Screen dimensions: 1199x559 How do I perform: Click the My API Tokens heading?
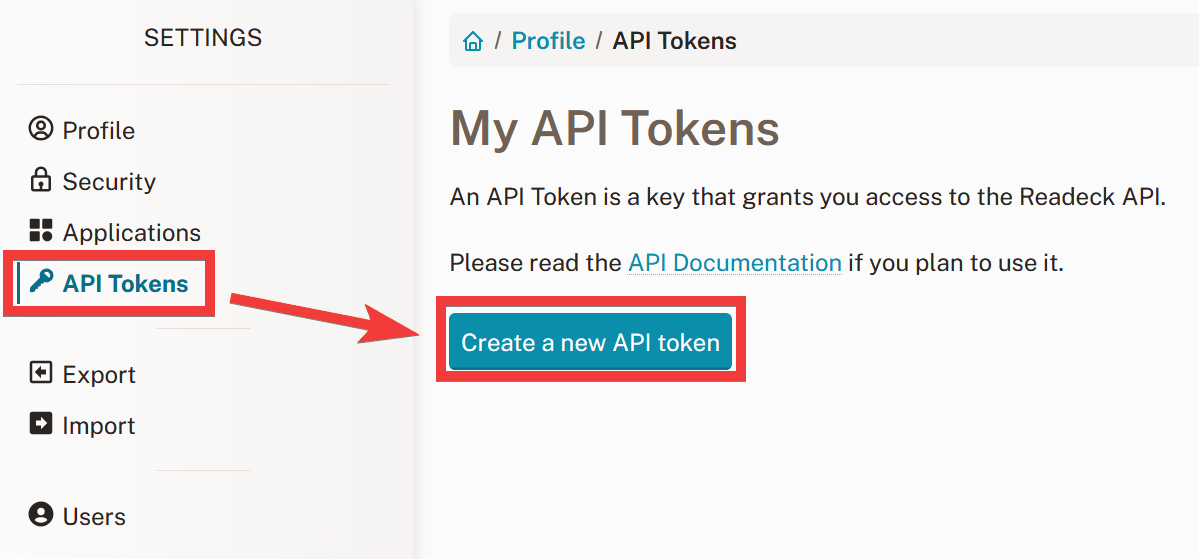pyautogui.click(x=614, y=129)
